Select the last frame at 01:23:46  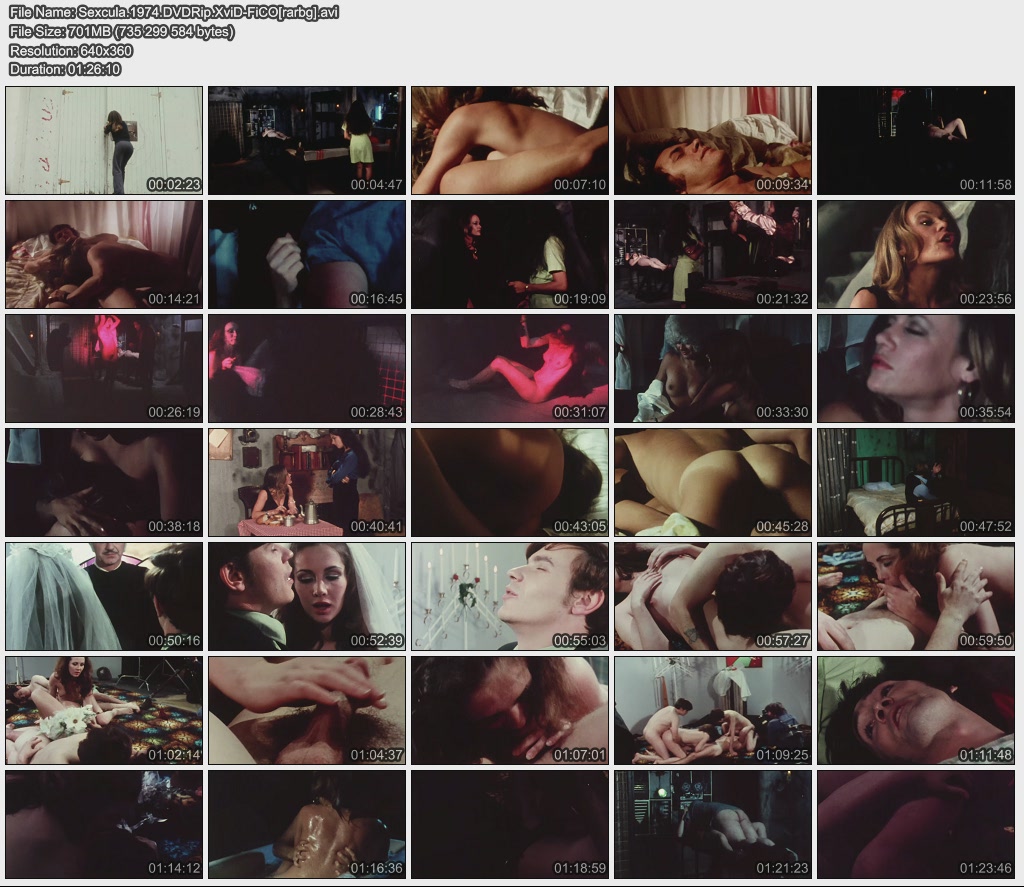[x=916, y=824]
